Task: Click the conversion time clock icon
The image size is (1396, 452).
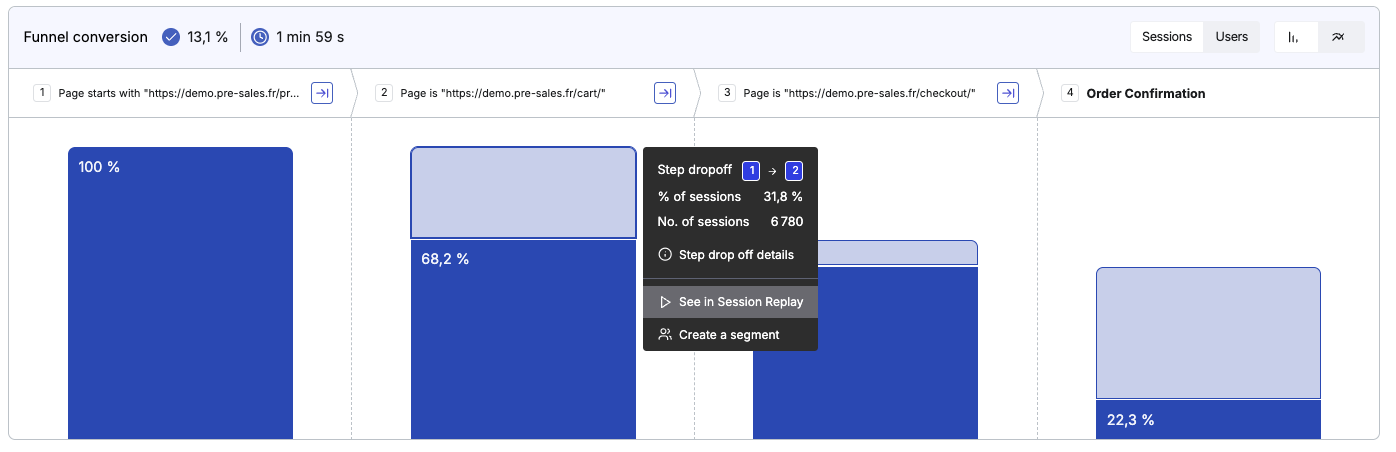Action: click(x=260, y=37)
